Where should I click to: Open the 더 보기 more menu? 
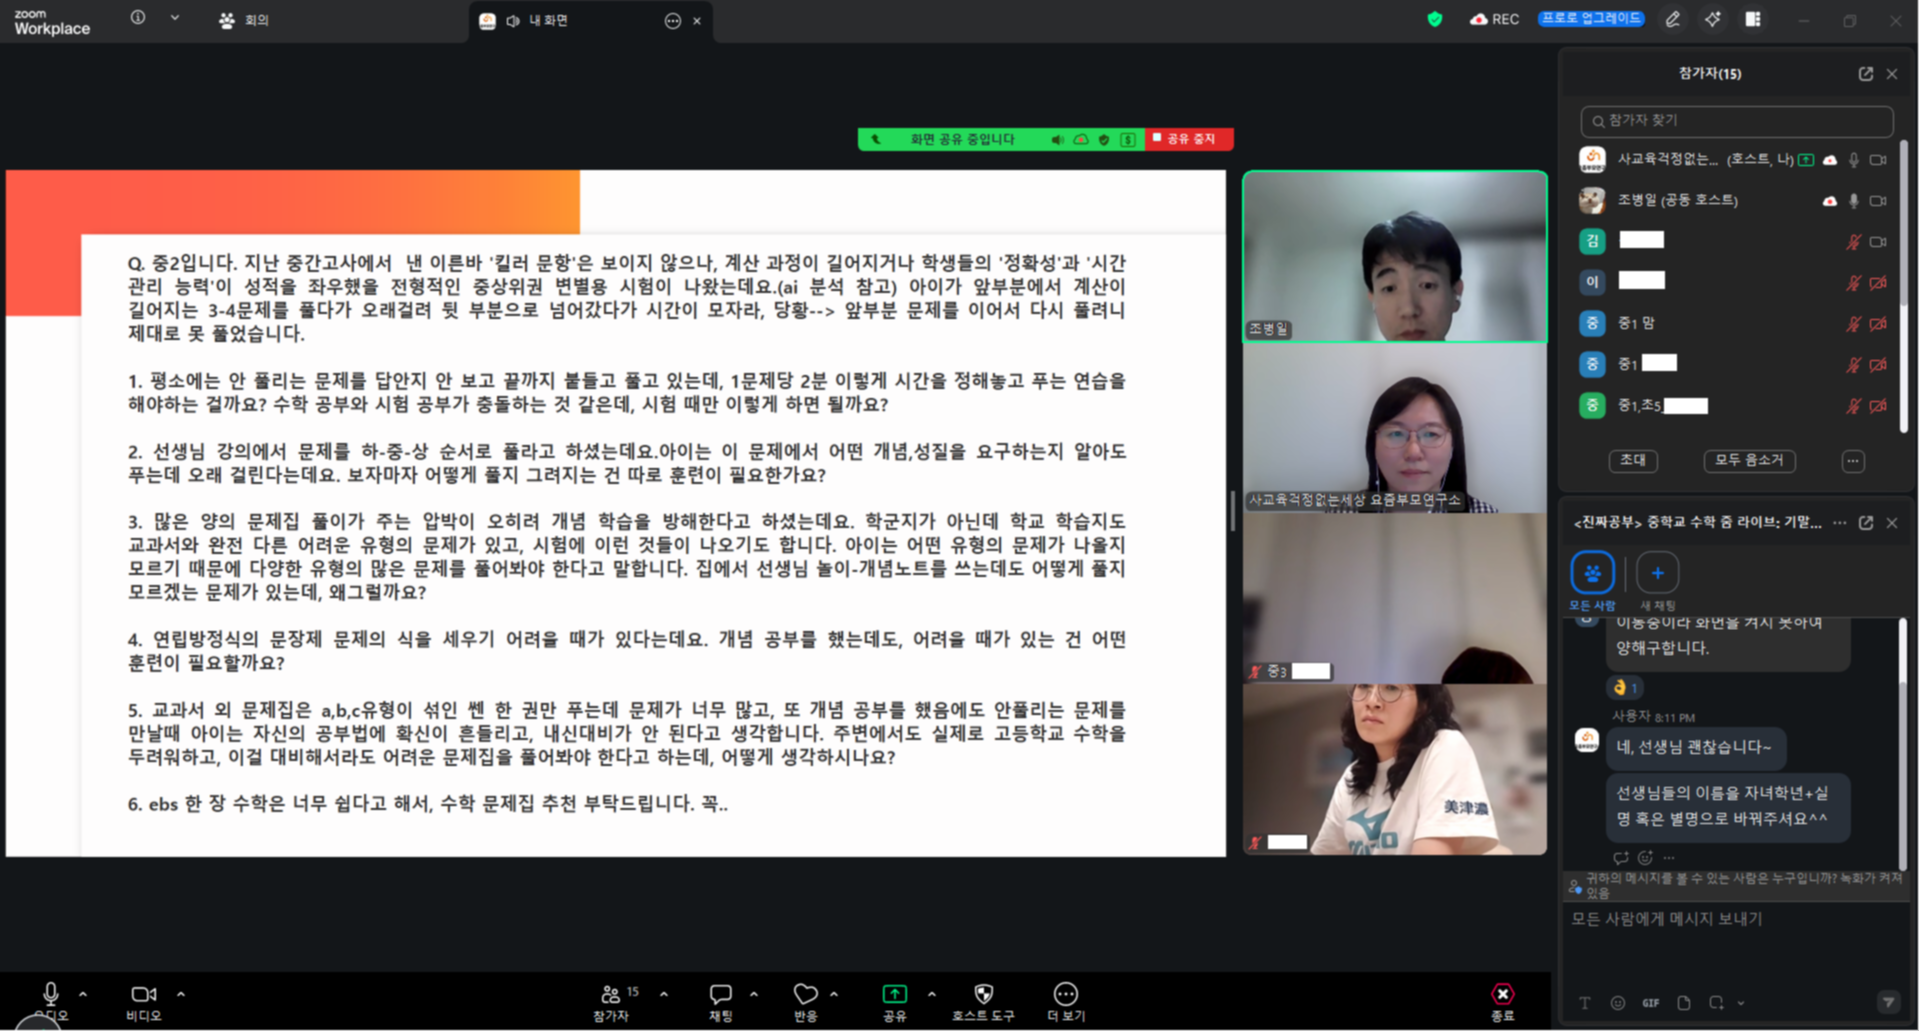[x=1066, y=1000]
